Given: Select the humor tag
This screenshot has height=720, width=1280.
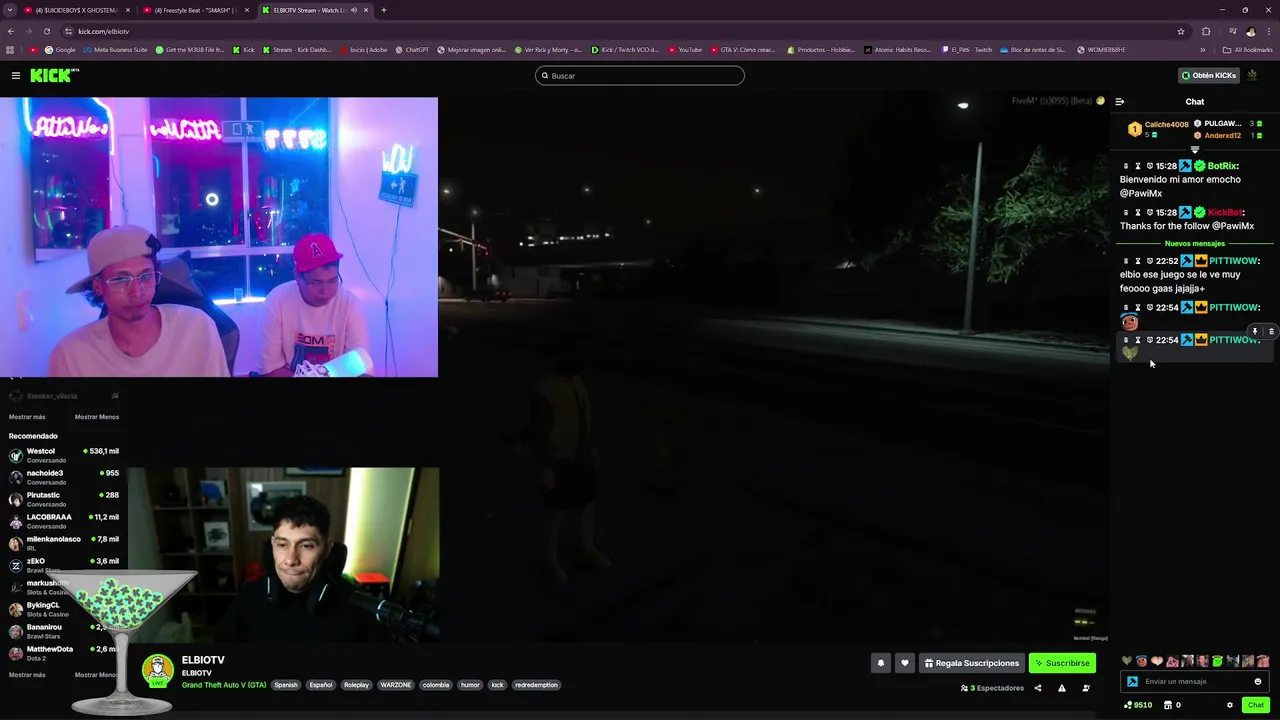Looking at the screenshot, I should (470, 685).
